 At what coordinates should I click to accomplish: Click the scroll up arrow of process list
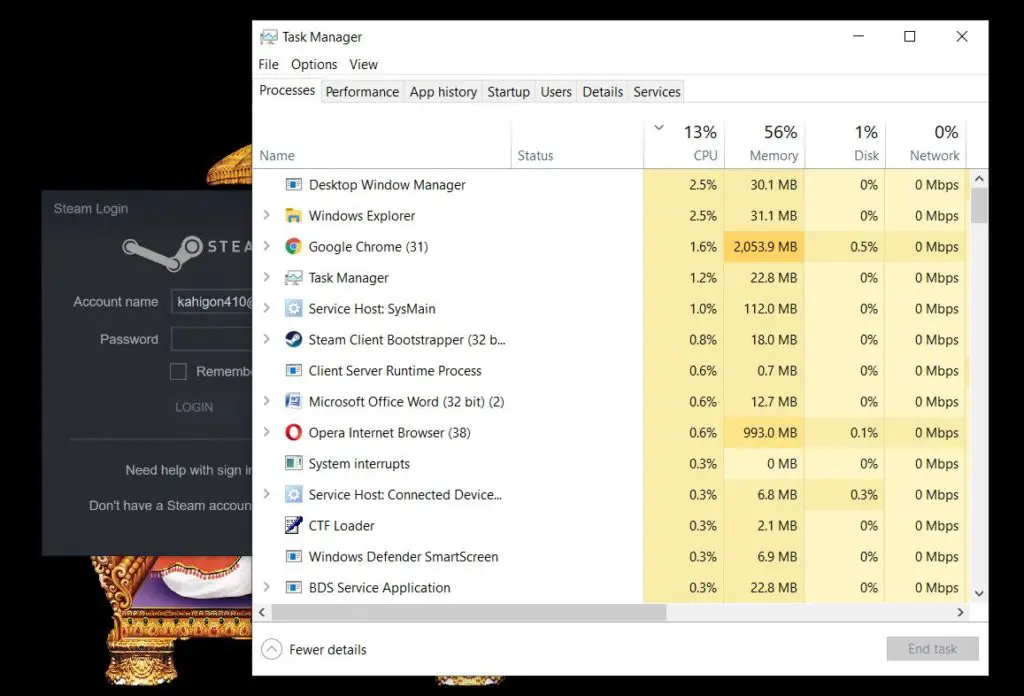(x=978, y=178)
